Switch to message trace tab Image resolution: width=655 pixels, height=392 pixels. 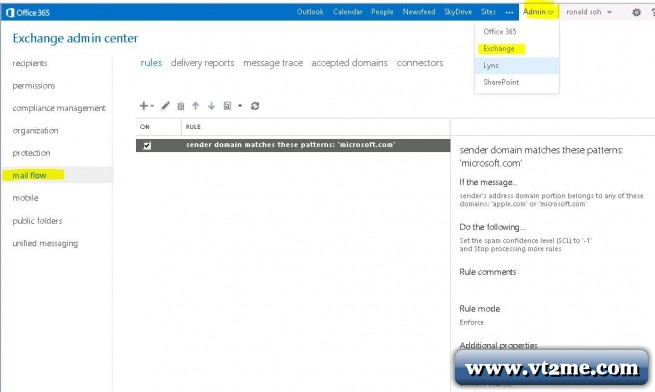[x=273, y=63]
